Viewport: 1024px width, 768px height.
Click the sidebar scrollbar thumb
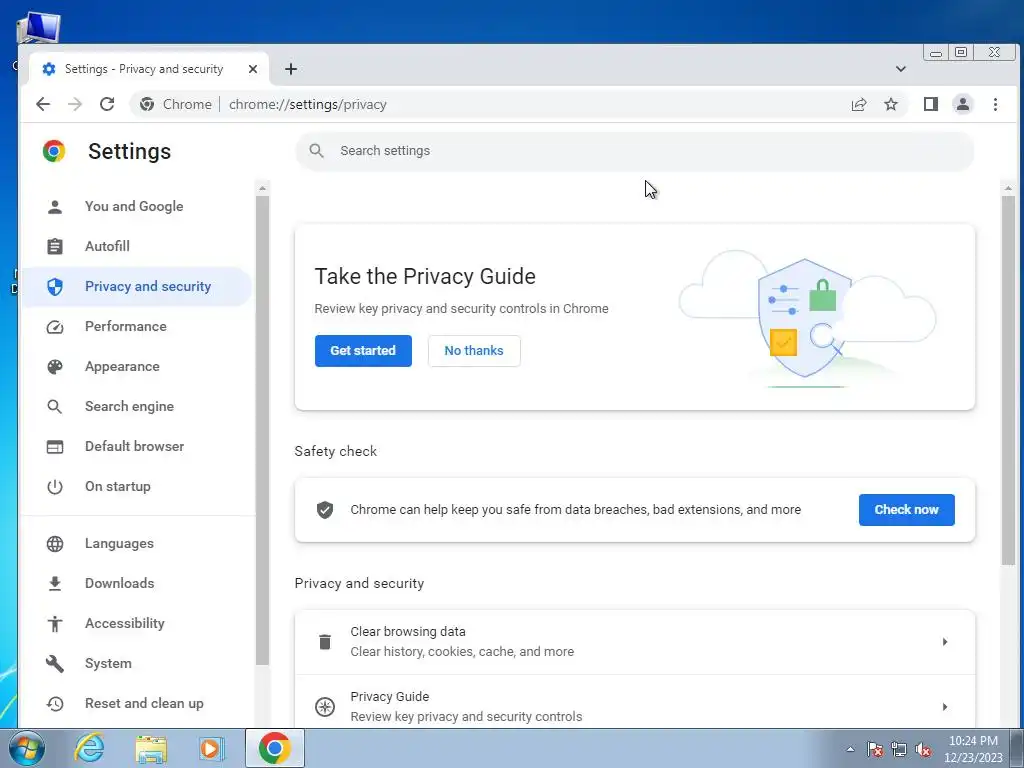263,430
